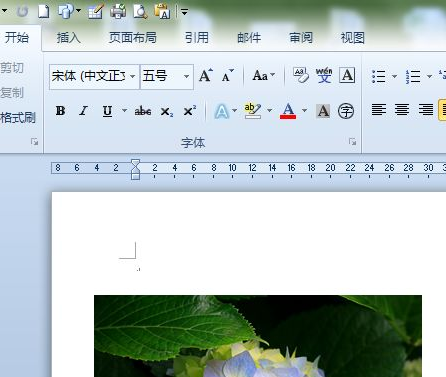Click ruler at the 10 mark
This screenshot has width=446, height=377.
[x=232, y=168]
